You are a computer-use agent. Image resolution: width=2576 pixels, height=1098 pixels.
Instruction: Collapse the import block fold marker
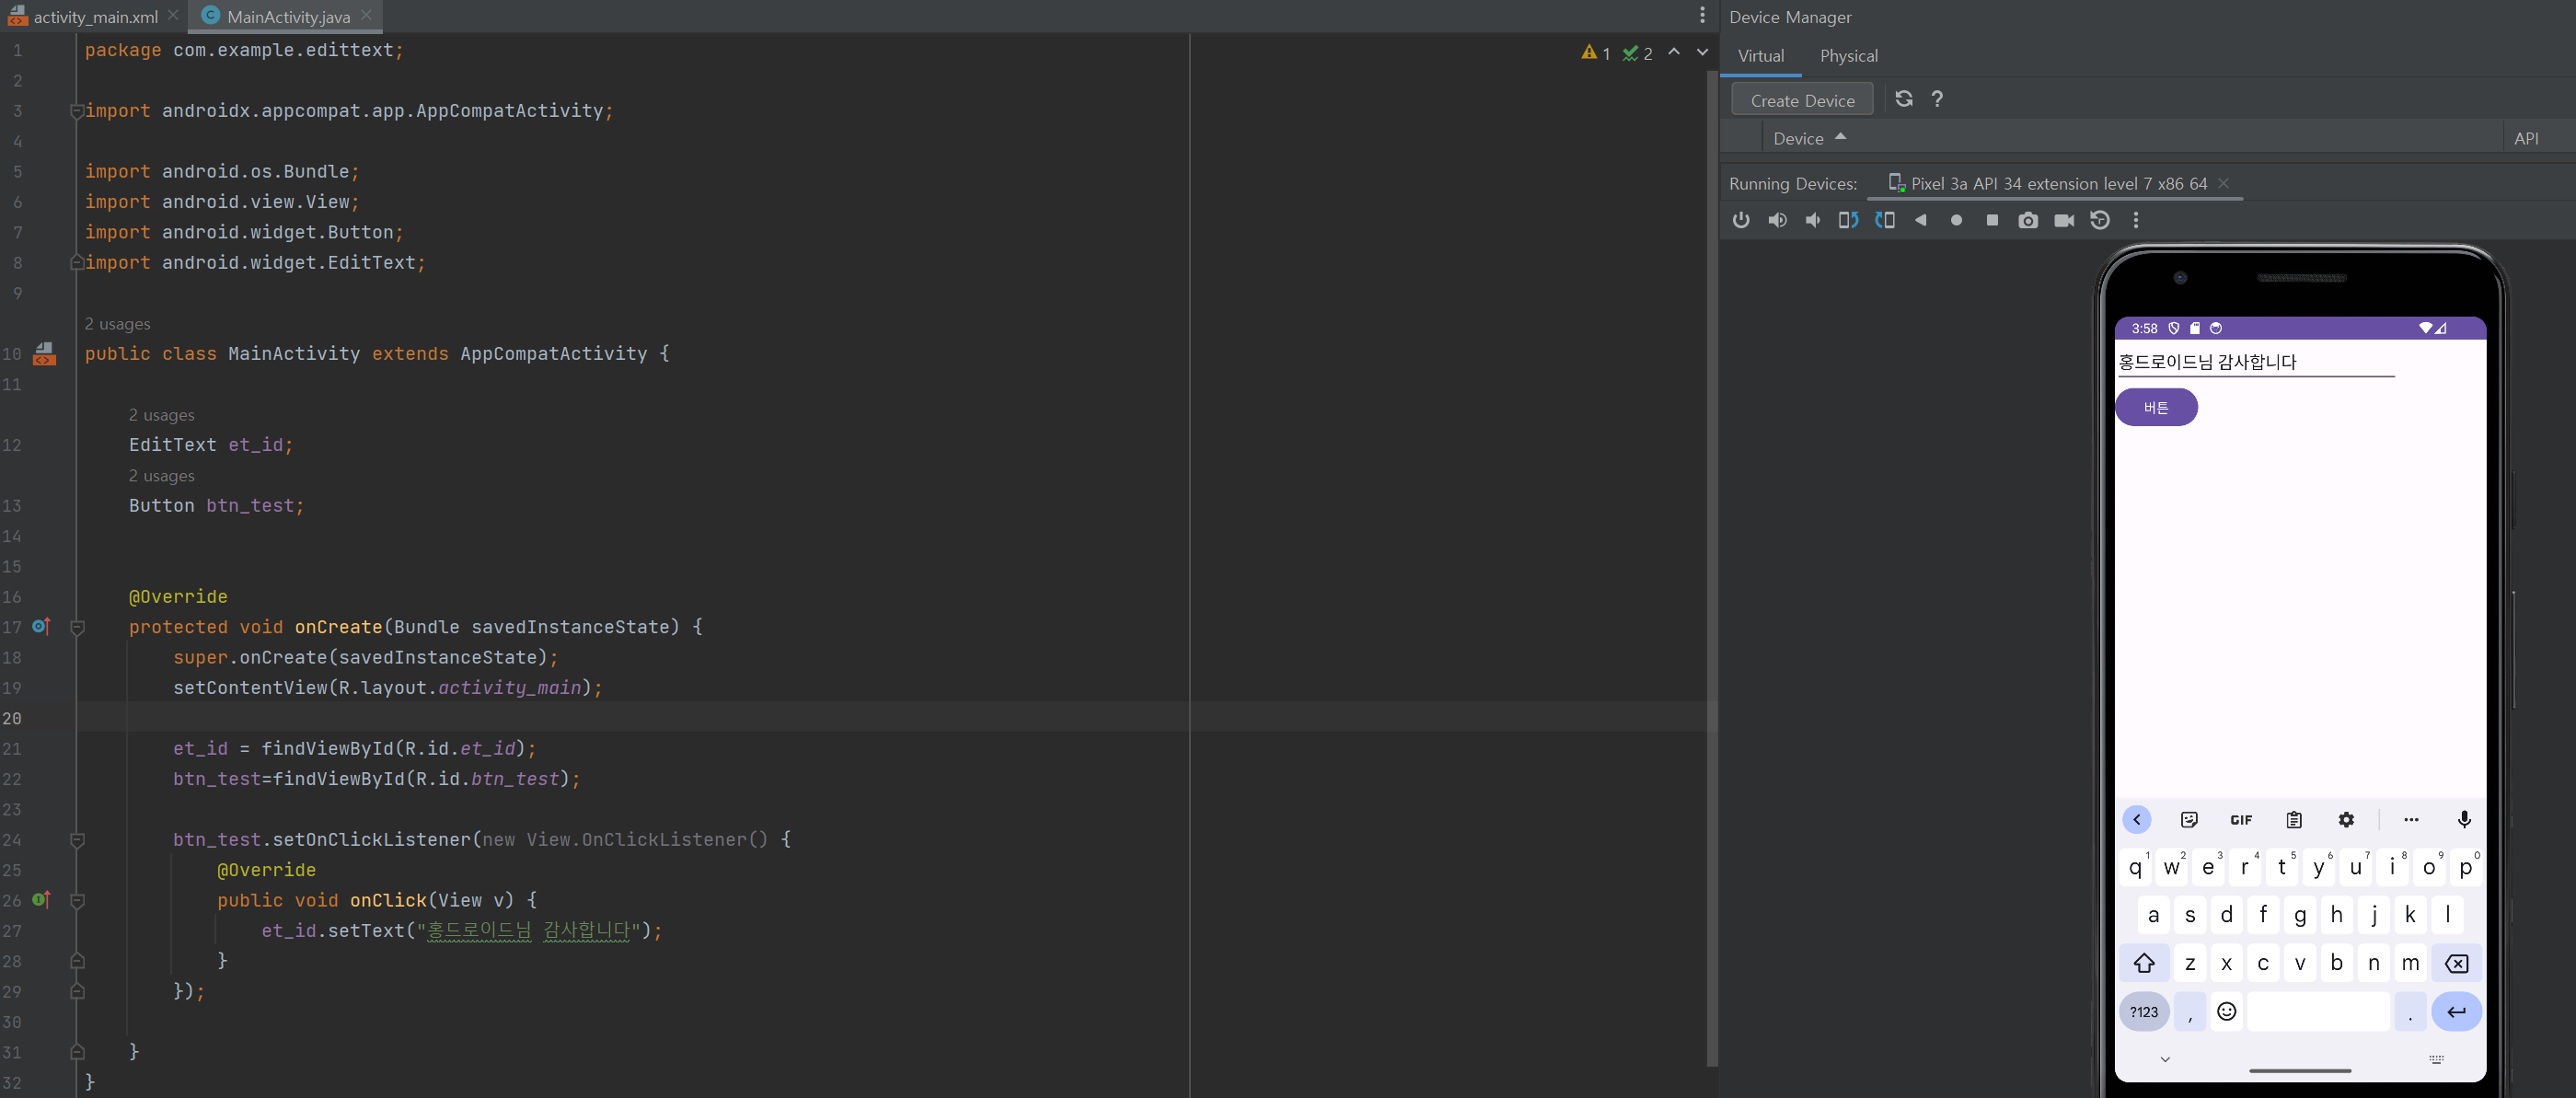pos(77,111)
